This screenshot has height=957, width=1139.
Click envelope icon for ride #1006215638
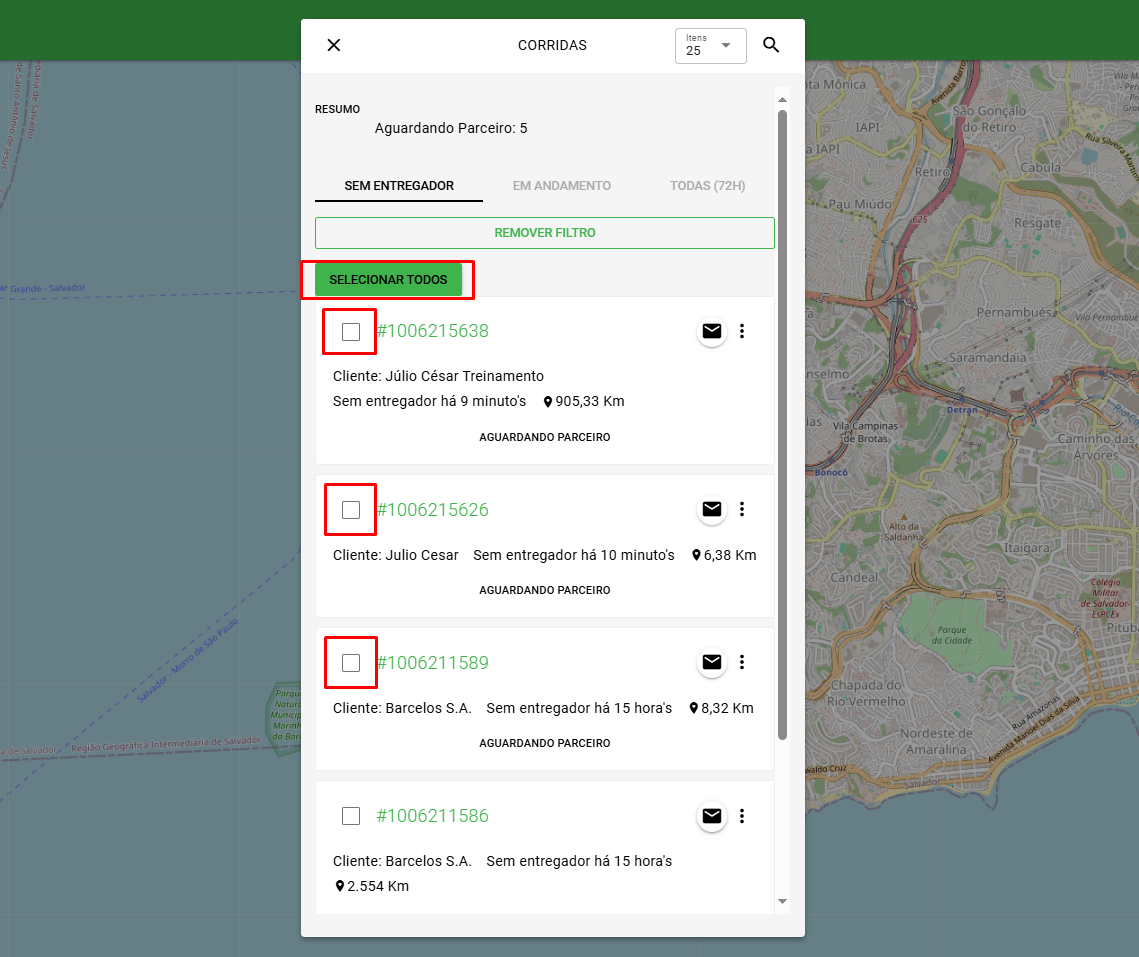pyautogui.click(x=712, y=331)
